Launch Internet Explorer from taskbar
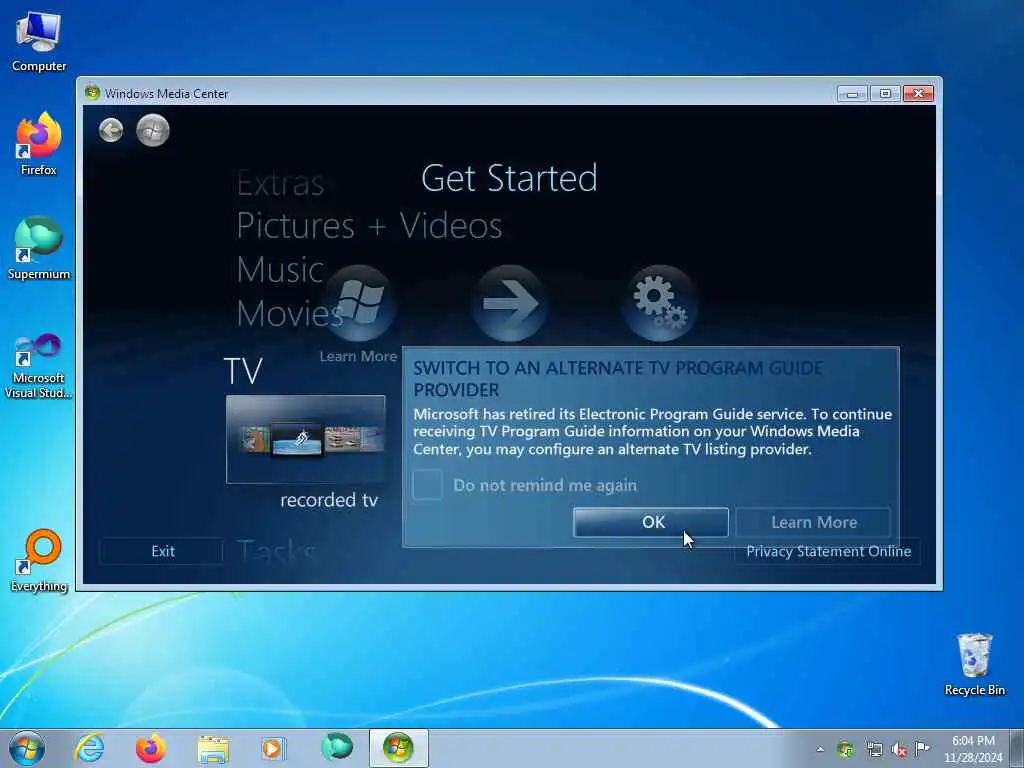This screenshot has width=1024, height=768. (x=89, y=748)
